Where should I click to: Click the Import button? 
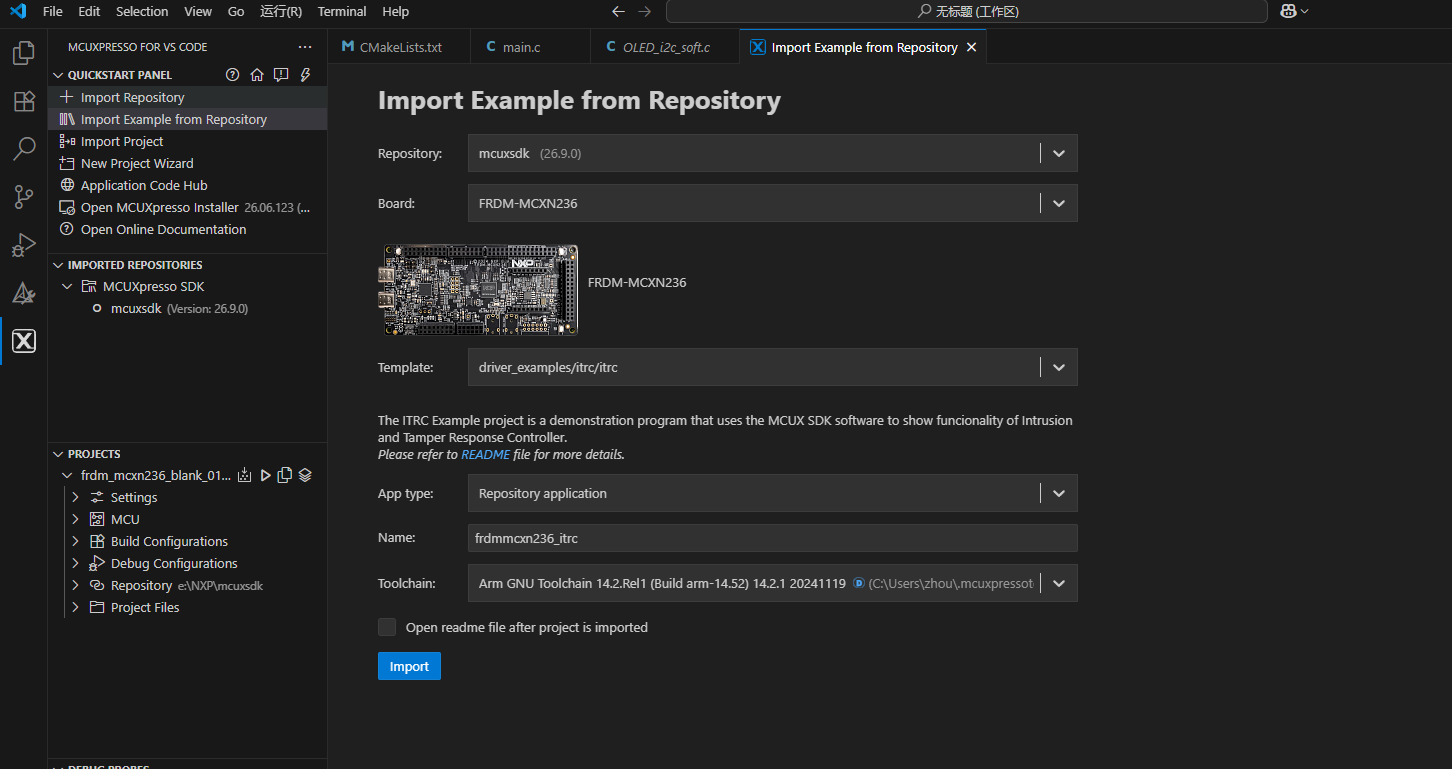pos(409,666)
